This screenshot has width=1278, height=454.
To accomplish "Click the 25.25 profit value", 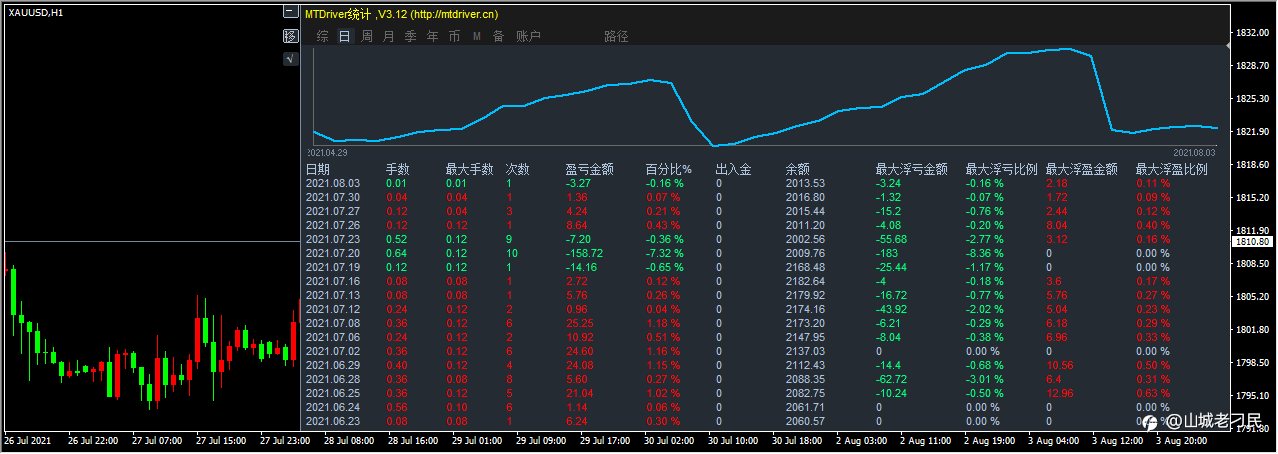I will click(580, 323).
